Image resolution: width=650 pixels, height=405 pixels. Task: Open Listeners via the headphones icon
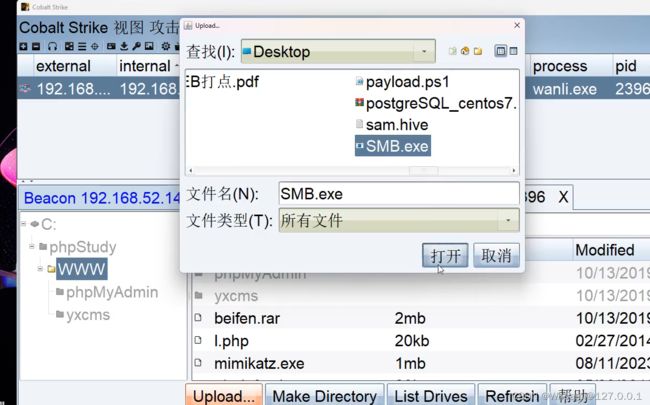click(x=52, y=46)
